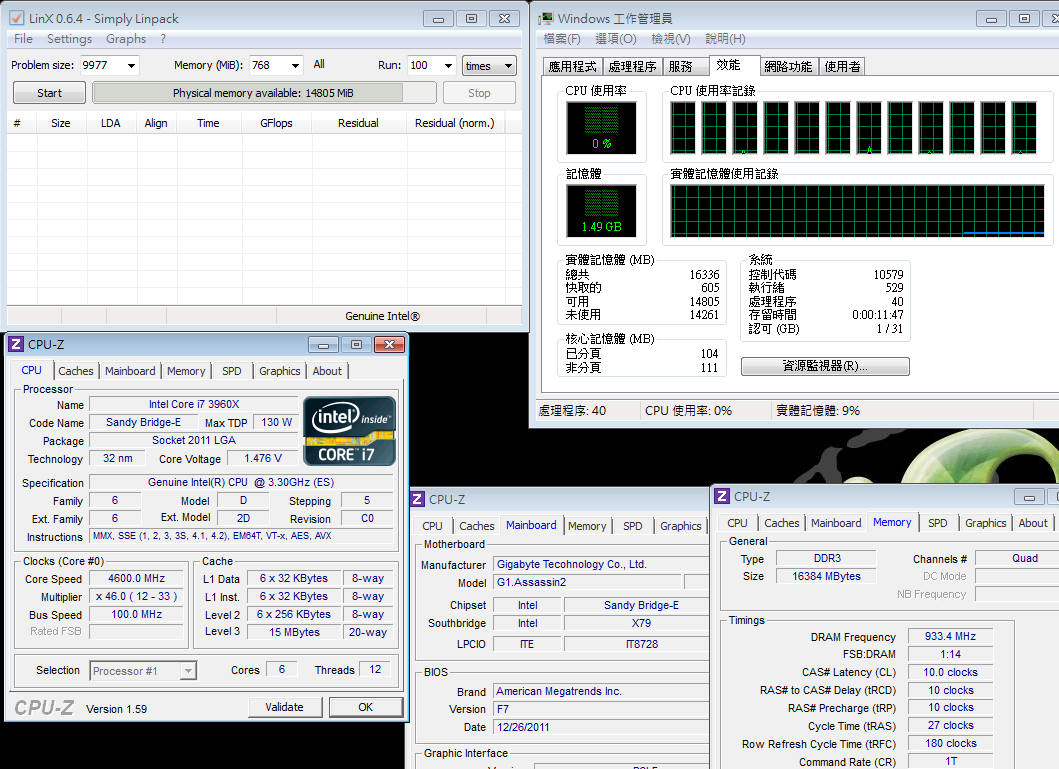Click the Size column header in LinX
This screenshot has width=1059, height=769.
click(x=61, y=123)
